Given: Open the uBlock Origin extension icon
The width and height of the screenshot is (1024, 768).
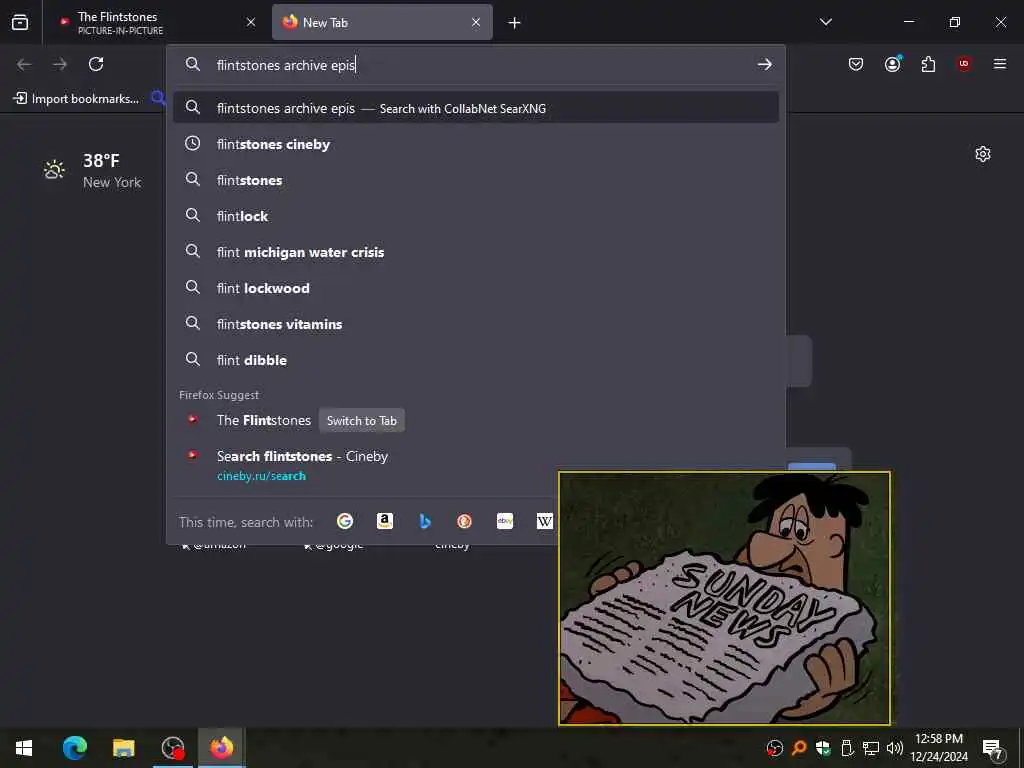Looking at the screenshot, I should point(964,64).
